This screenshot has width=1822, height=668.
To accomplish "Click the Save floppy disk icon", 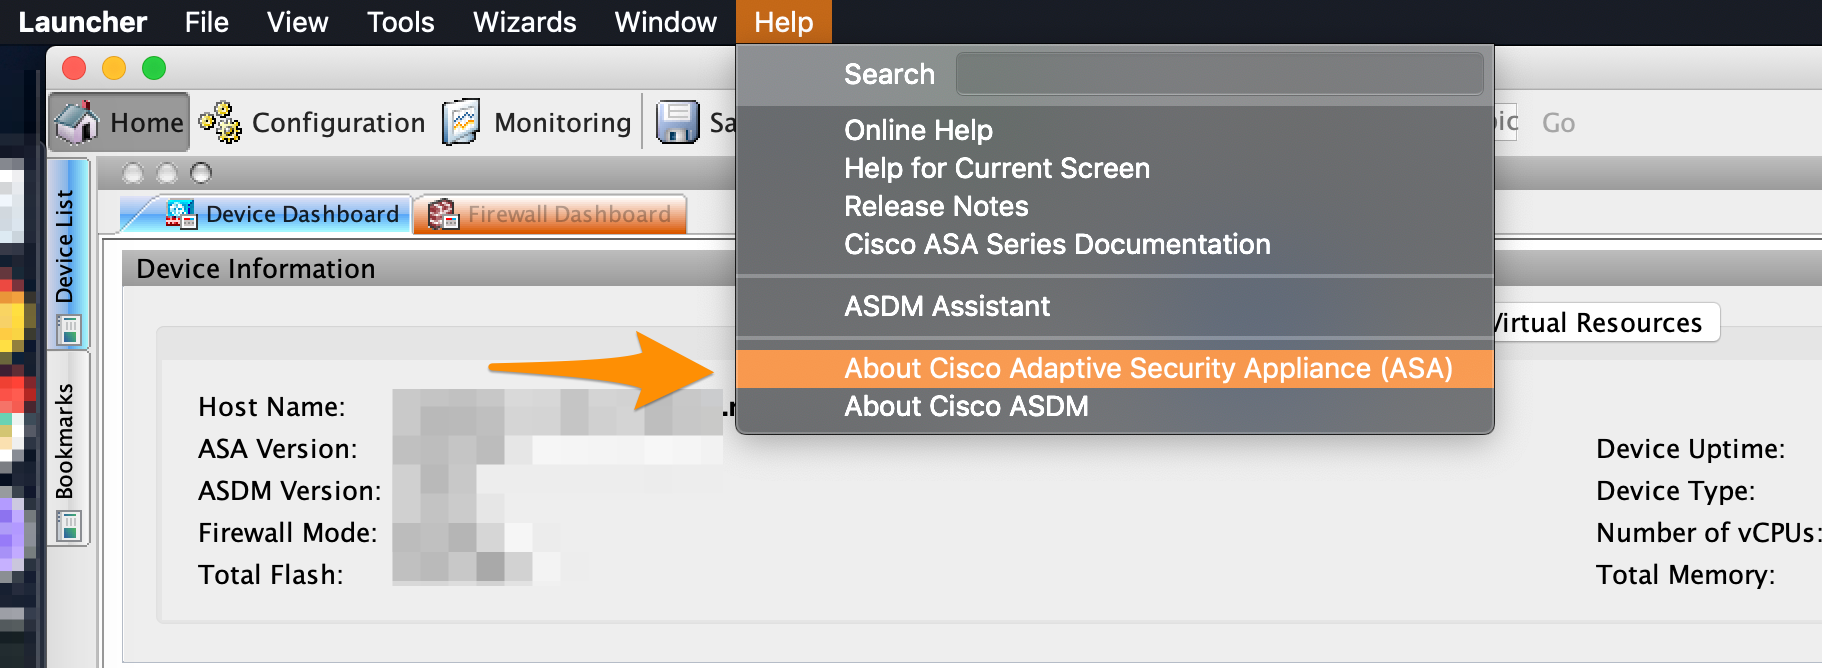I will 677,122.
